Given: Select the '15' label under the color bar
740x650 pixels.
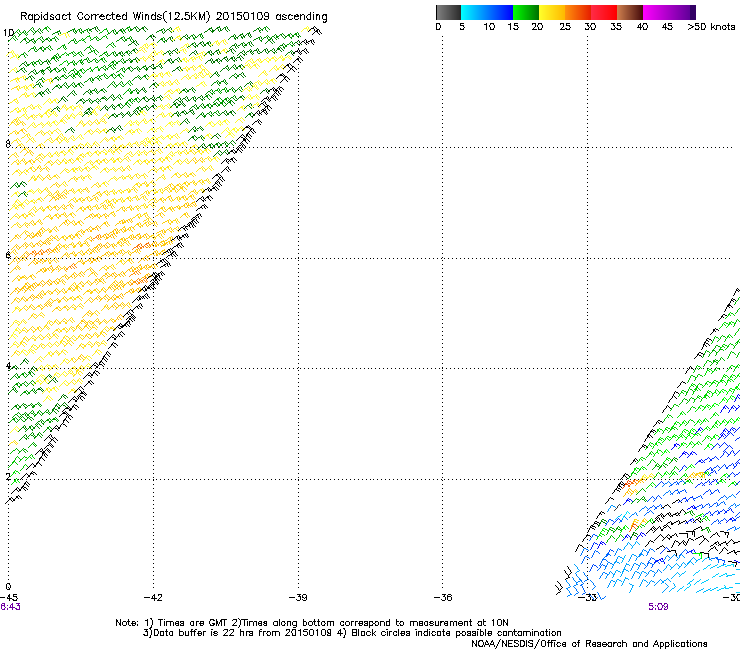Looking at the screenshot, I should tap(513, 27).
